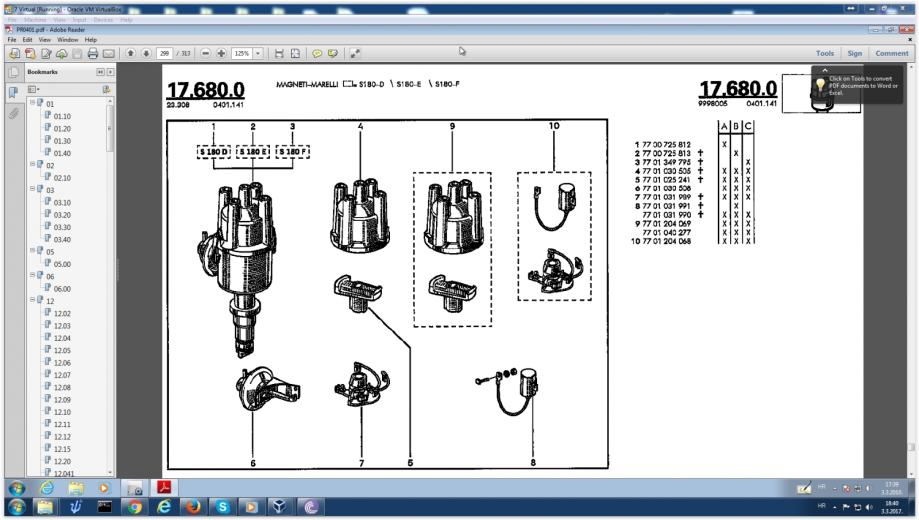This screenshot has height=520, width=919.
Task: Select bookmark 12.05
Action: [62, 350]
